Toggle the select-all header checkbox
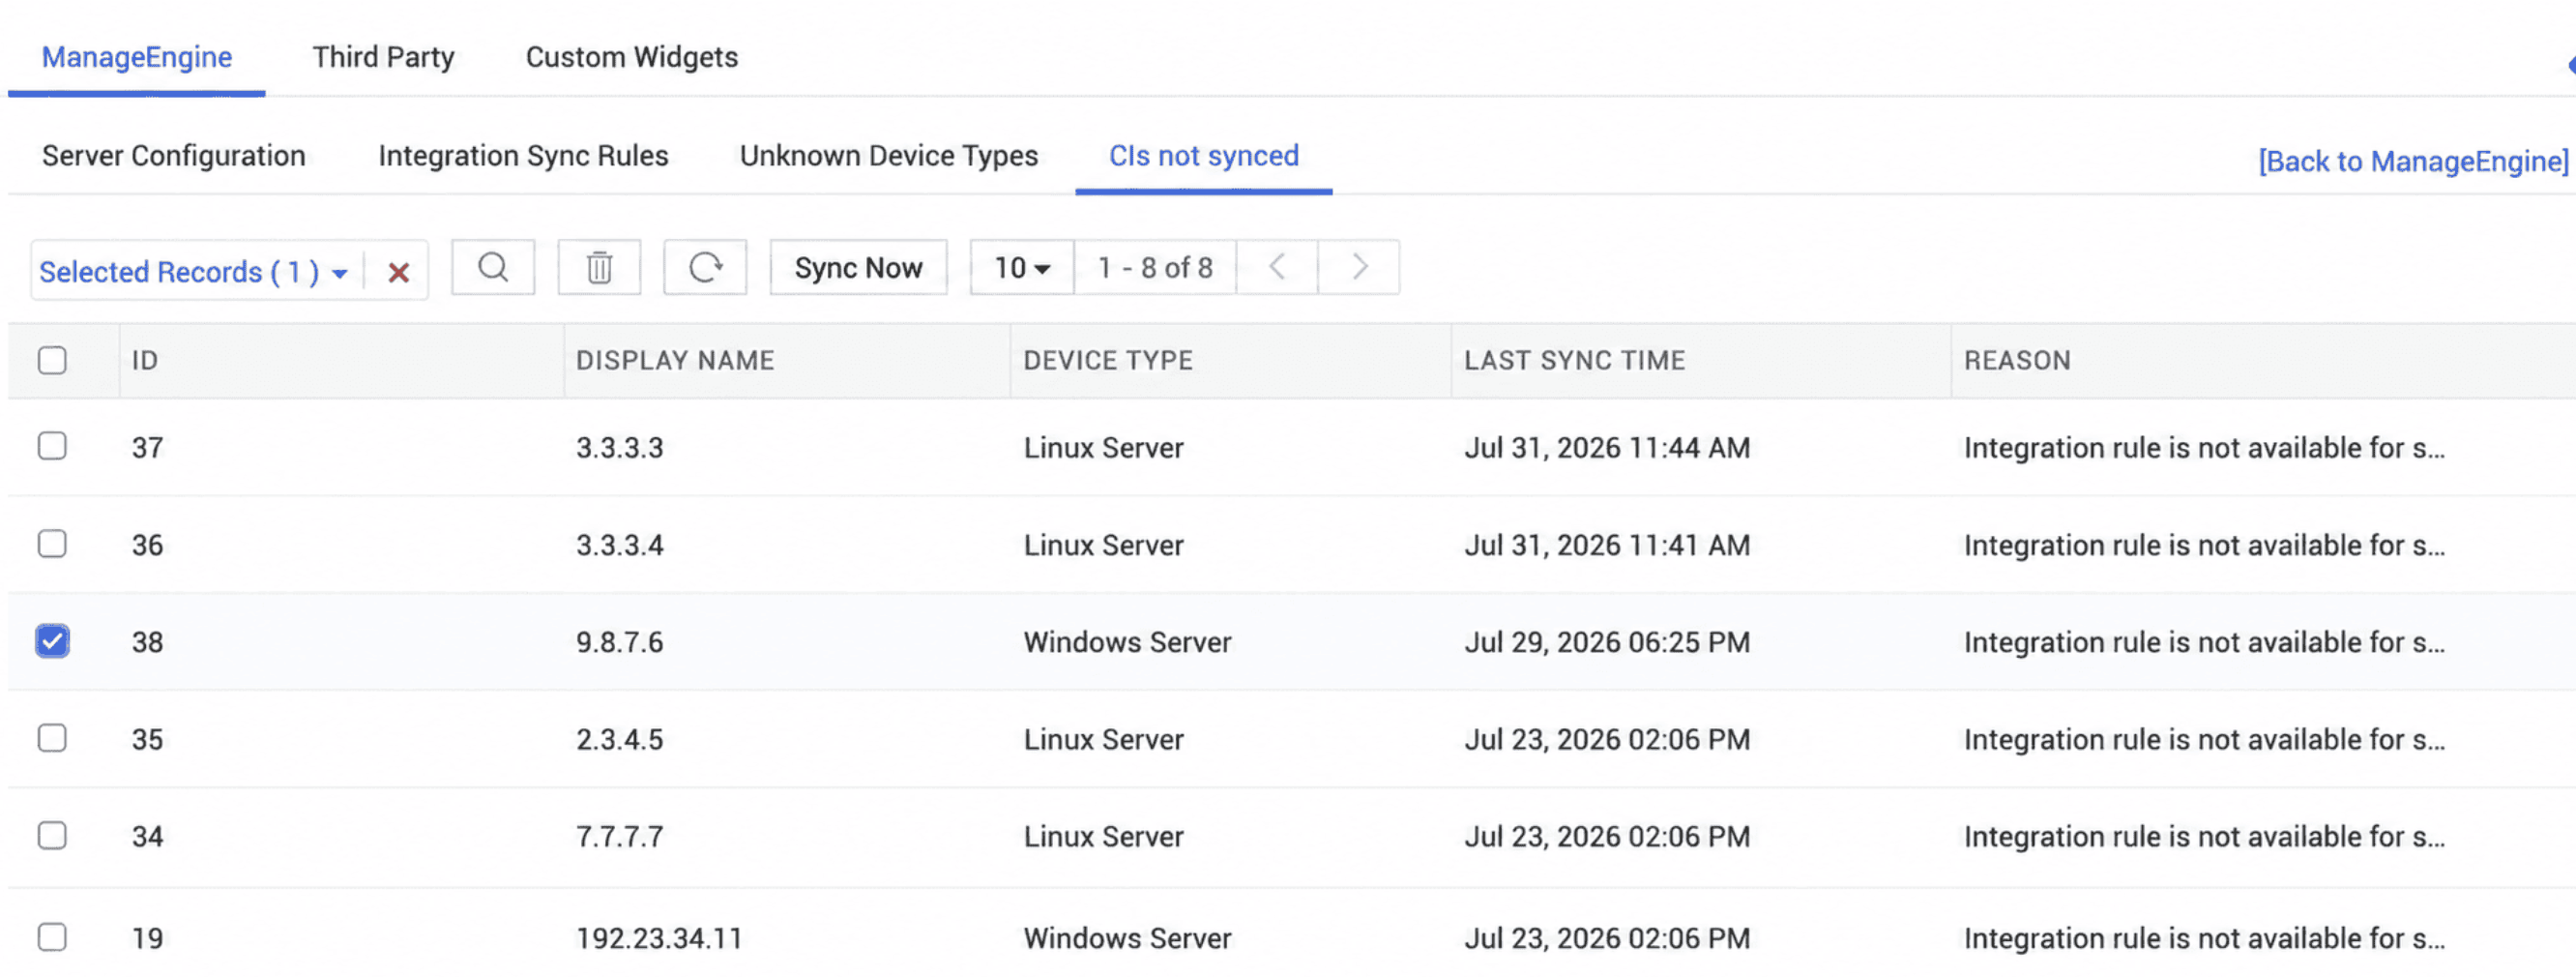The image size is (2576, 977). [x=52, y=360]
